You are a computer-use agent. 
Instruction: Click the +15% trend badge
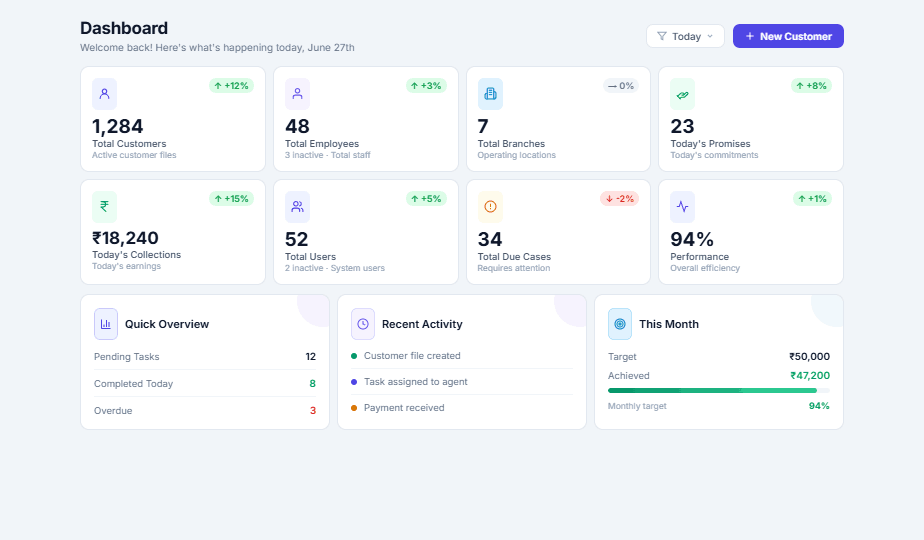[231, 199]
